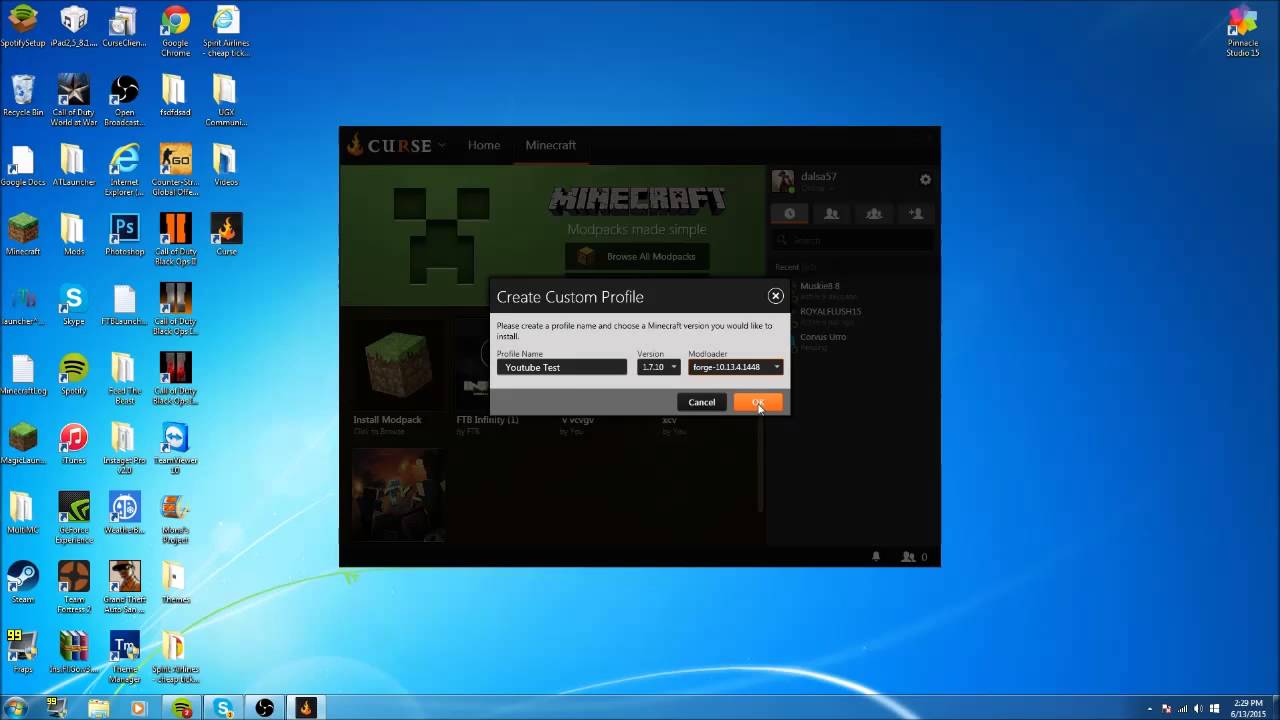Open Spotify from the taskbar
Screen dimensions: 1280x720
[x=181, y=708]
